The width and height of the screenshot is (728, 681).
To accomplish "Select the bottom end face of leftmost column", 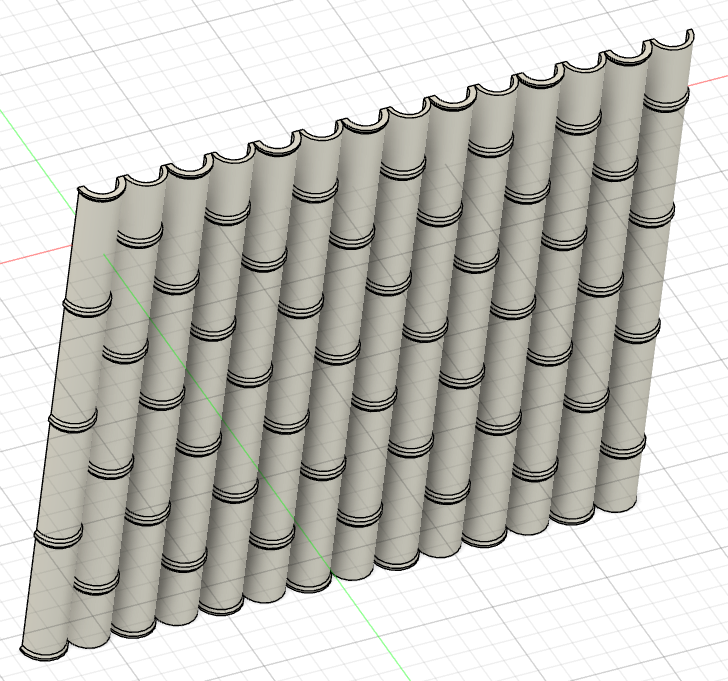I will click(44, 654).
